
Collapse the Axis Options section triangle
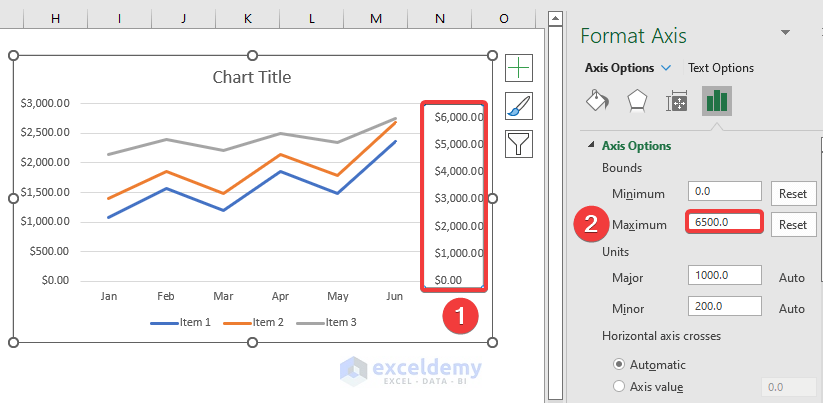[x=589, y=146]
